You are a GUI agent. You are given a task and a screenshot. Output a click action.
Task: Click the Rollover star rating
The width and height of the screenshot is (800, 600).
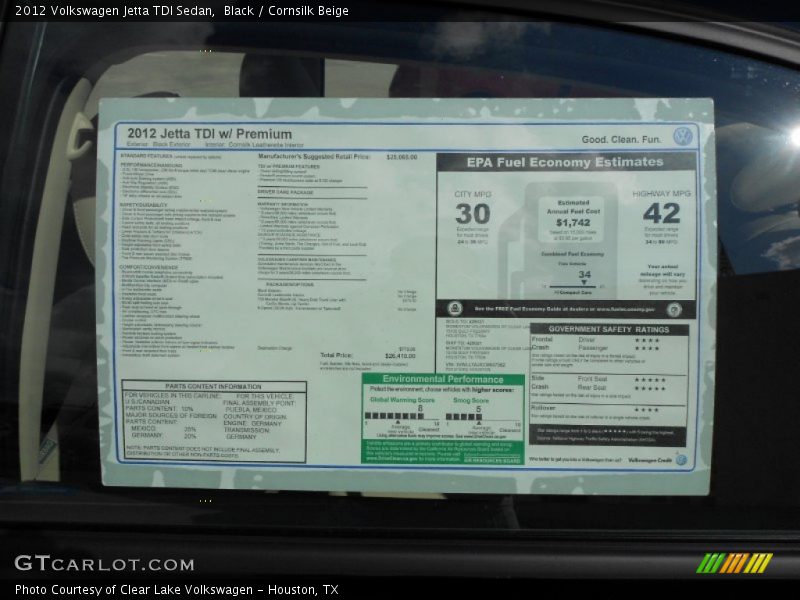647,409
